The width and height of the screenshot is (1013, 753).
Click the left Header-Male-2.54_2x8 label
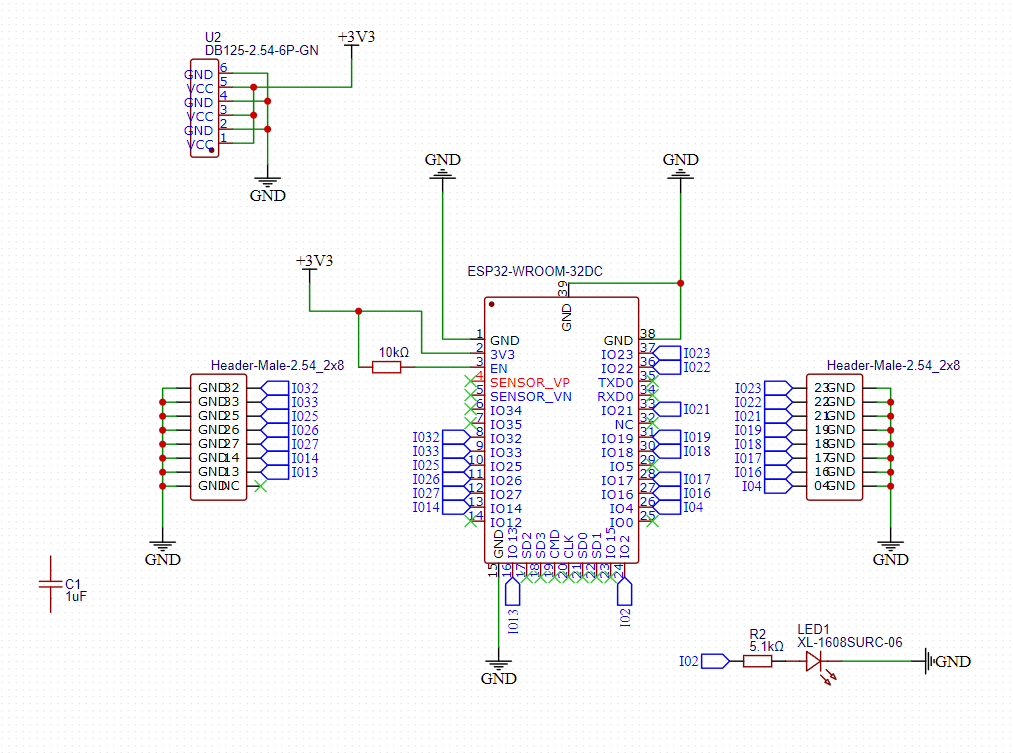point(277,366)
